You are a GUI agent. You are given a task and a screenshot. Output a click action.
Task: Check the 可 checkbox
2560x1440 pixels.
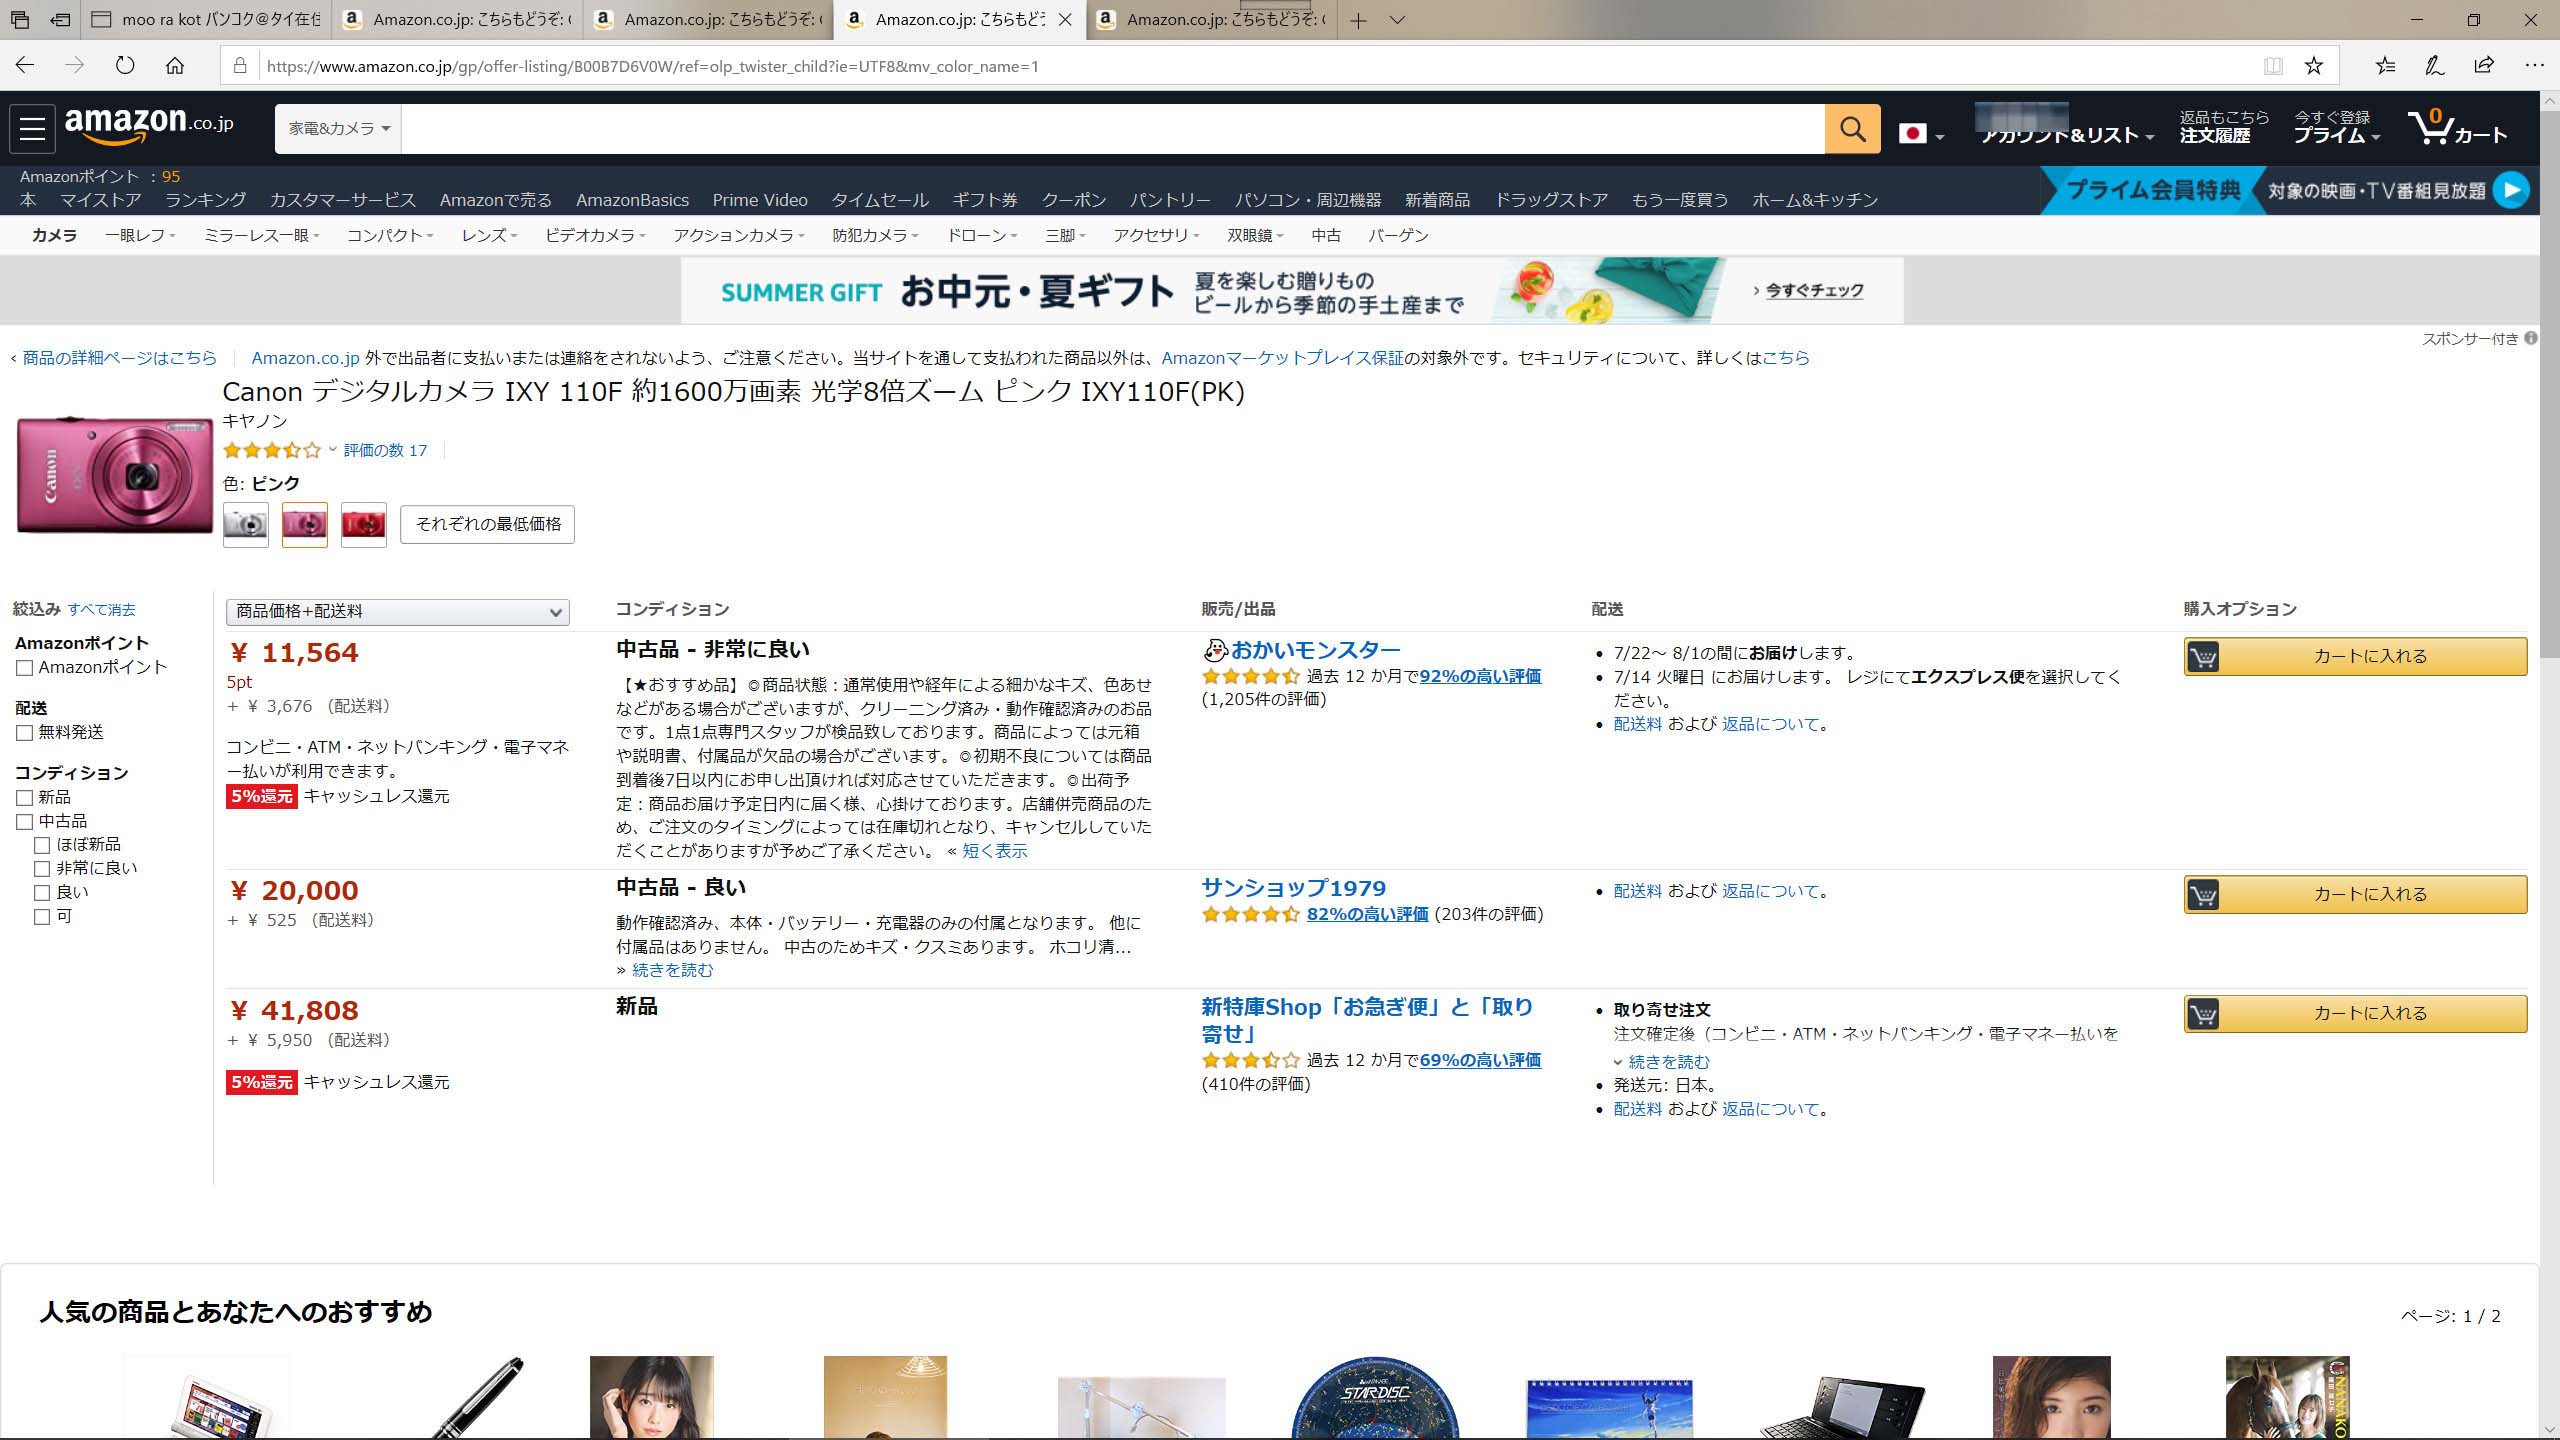(42, 917)
